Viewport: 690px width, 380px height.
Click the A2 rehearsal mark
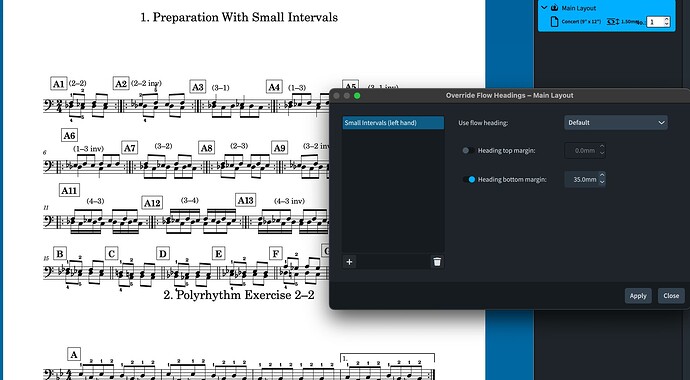coord(121,83)
